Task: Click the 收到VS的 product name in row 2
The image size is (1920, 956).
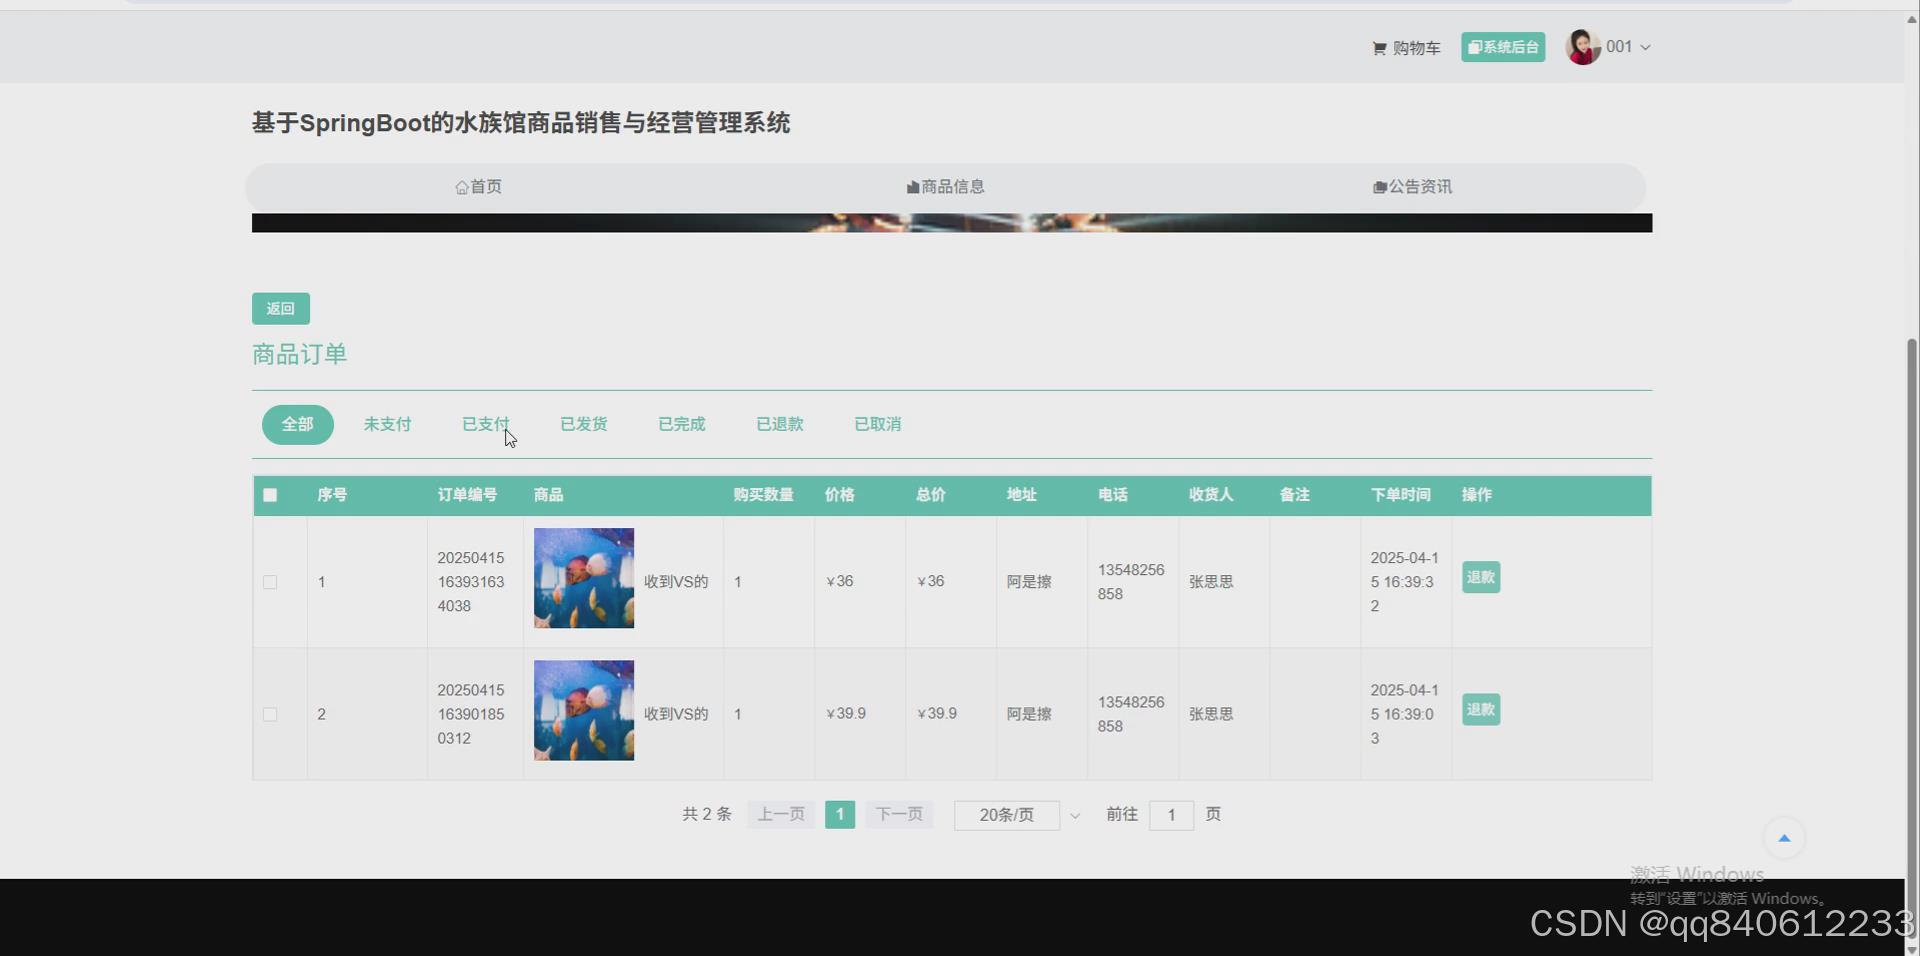Action: point(676,714)
